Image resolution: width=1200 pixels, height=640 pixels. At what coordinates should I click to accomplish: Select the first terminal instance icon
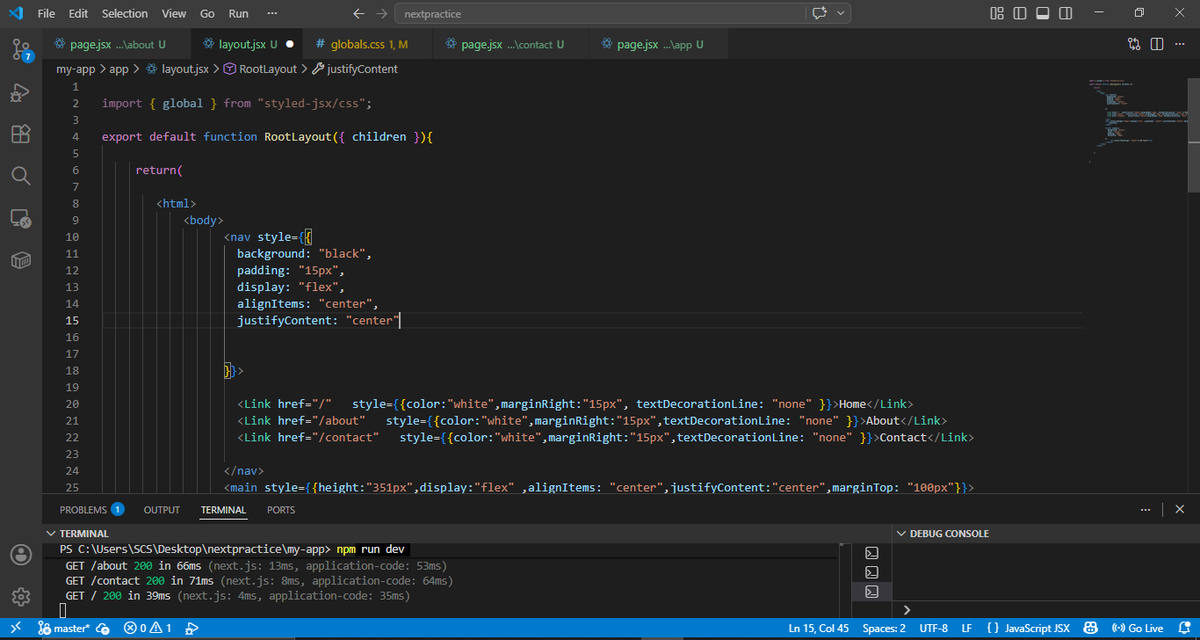click(x=871, y=553)
